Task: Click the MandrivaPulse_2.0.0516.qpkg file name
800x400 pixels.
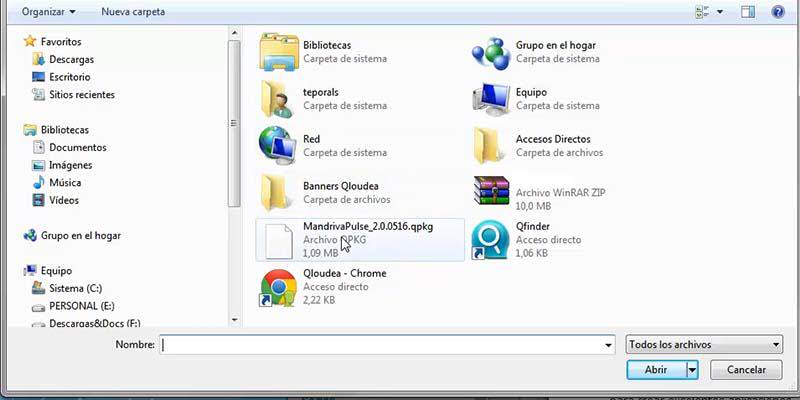Action: pyautogui.click(x=368, y=227)
